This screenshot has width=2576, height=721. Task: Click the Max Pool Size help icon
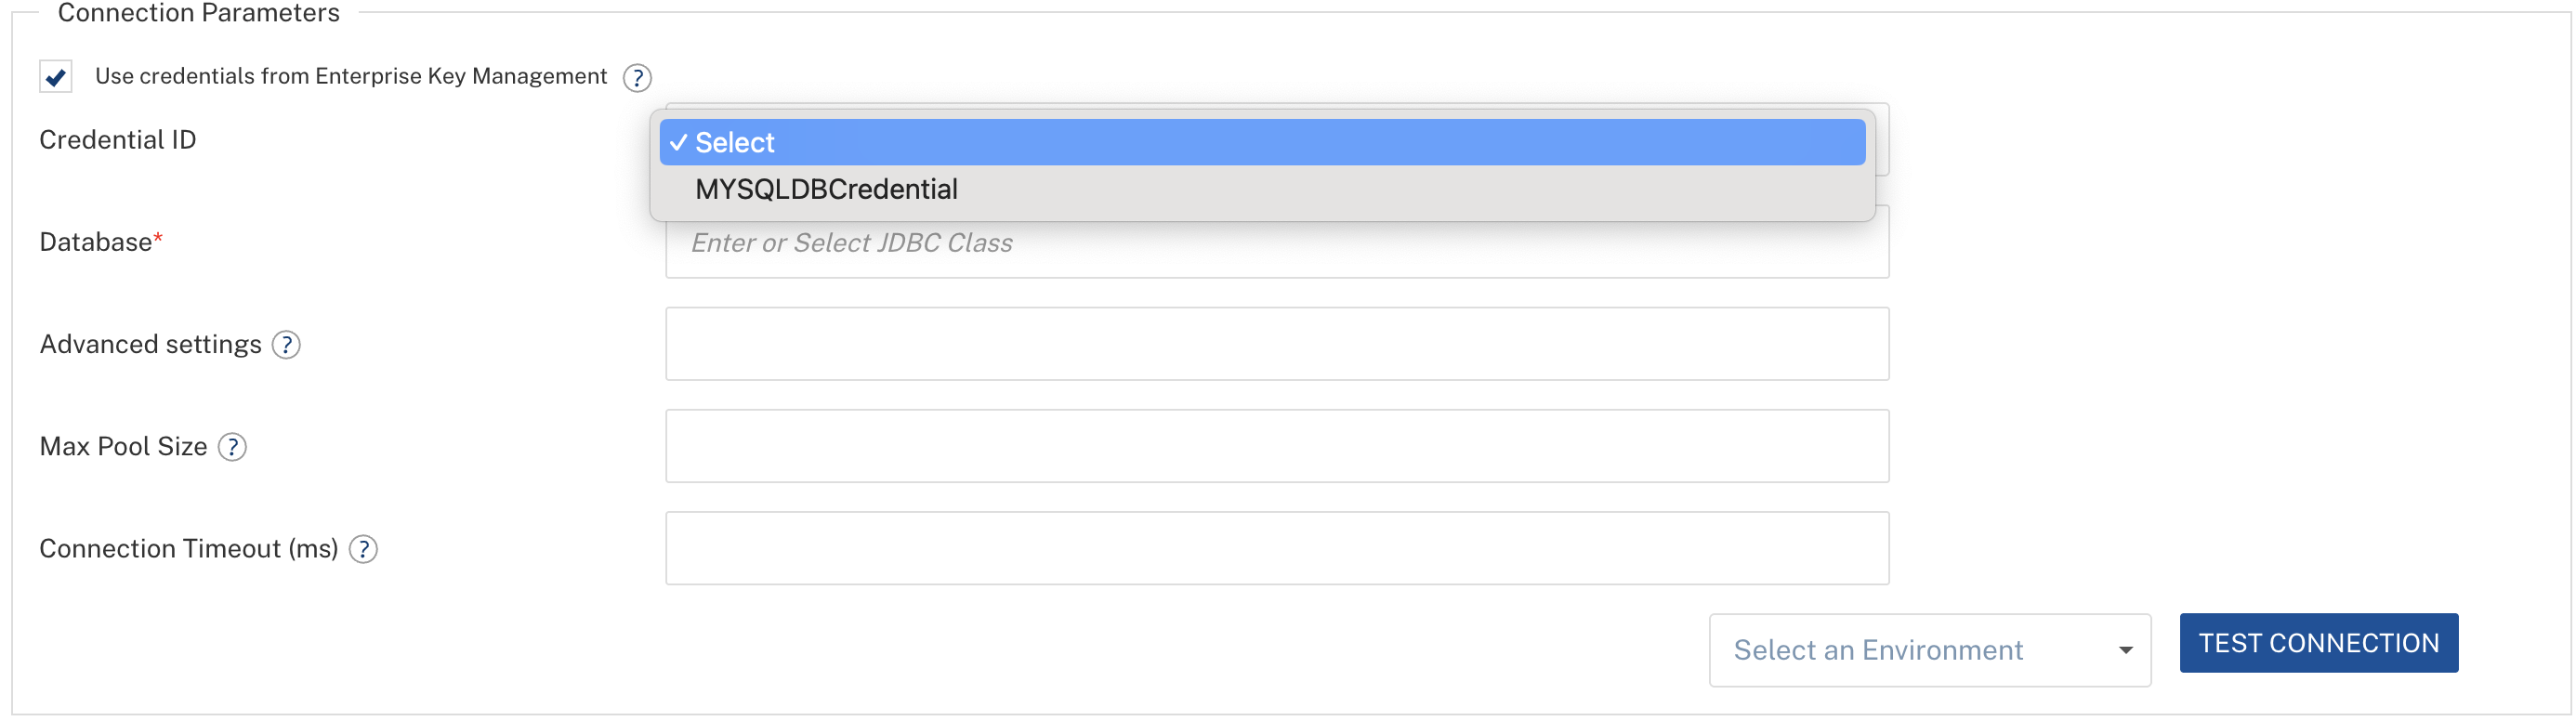pyautogui.click(x=232, y=447)
